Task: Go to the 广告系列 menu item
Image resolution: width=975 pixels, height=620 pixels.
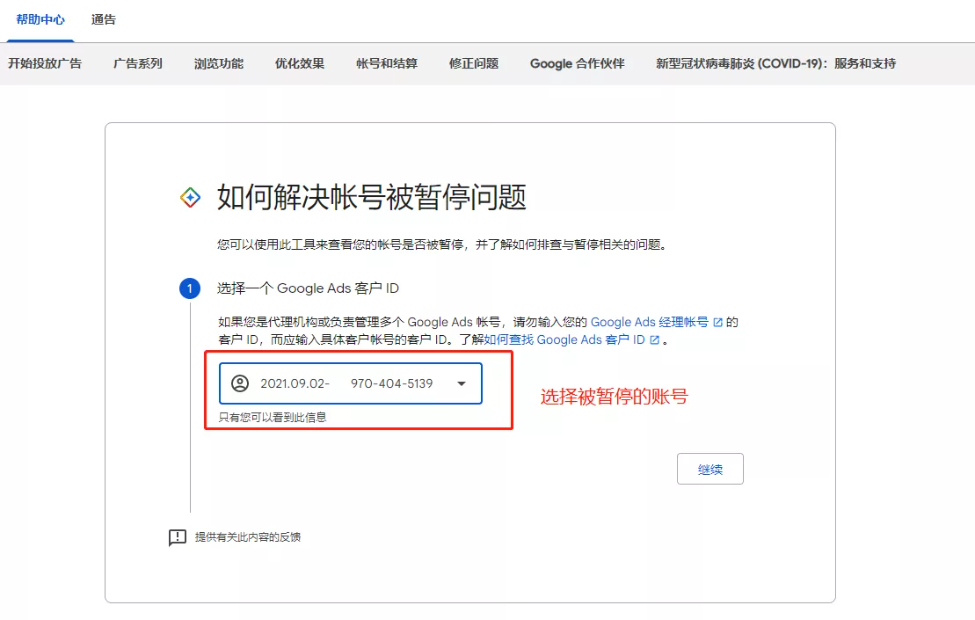Action: (x=138, y=64)
